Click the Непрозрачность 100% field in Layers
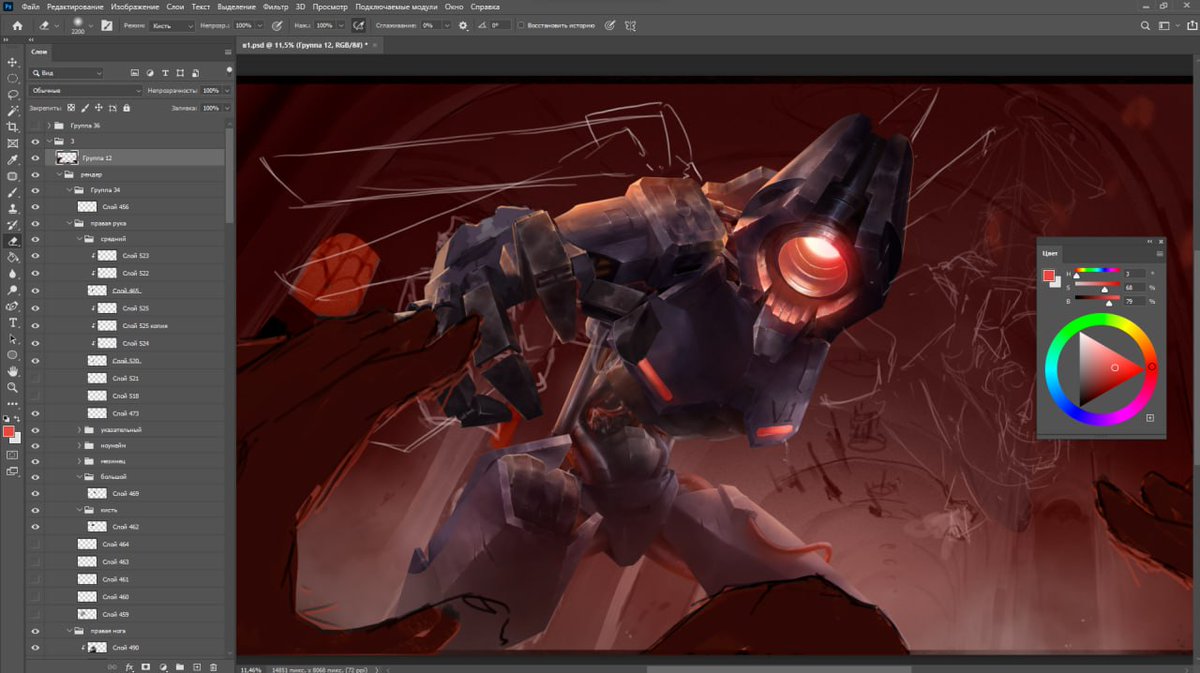The height and width of the screenshot is (673, 1200). pos(213,90)
